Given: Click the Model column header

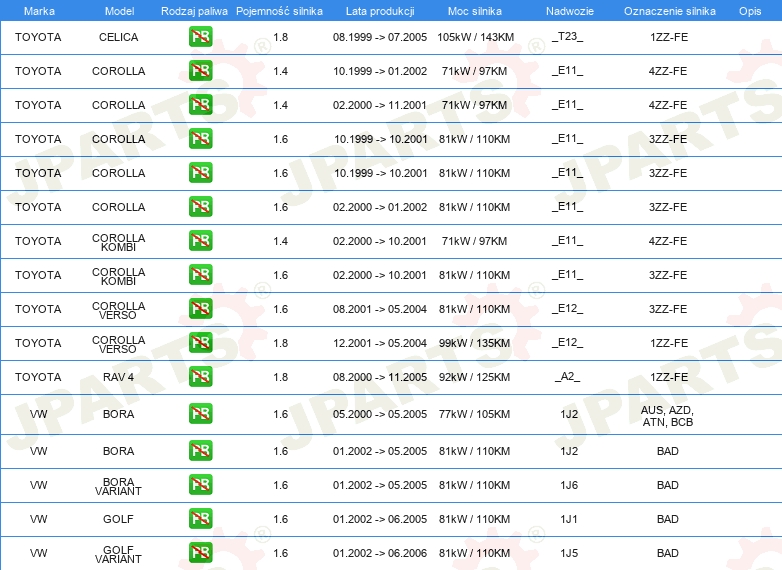Looking at the screenshot, I should 119,10.
